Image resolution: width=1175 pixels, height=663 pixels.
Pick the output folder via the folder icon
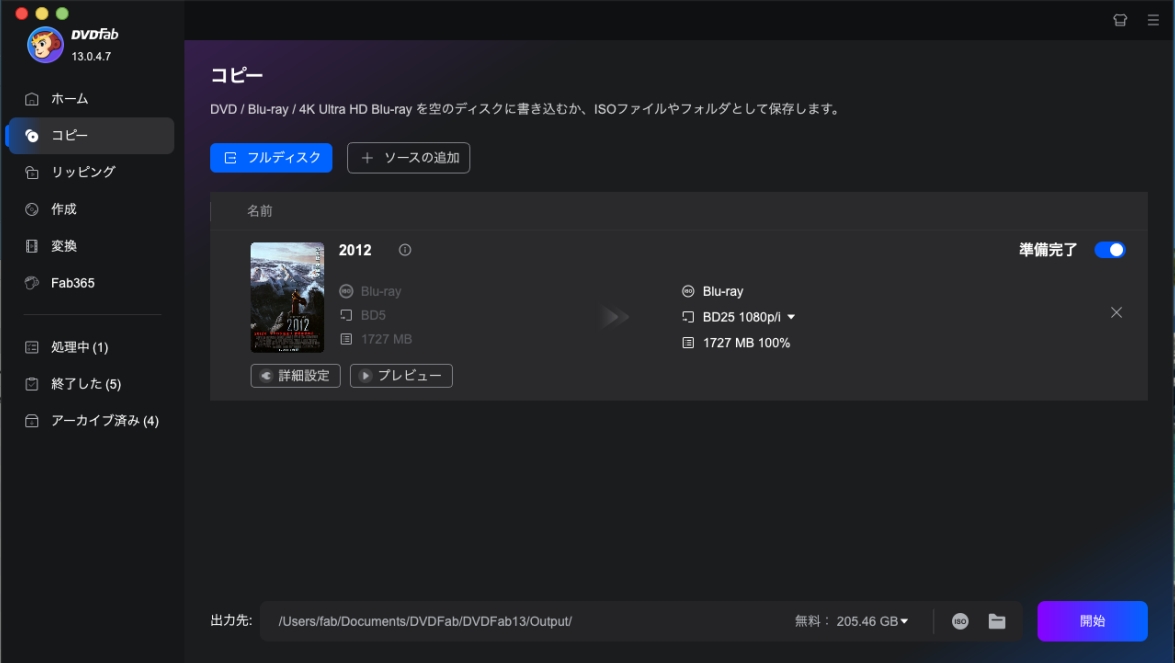click(997, 621)
